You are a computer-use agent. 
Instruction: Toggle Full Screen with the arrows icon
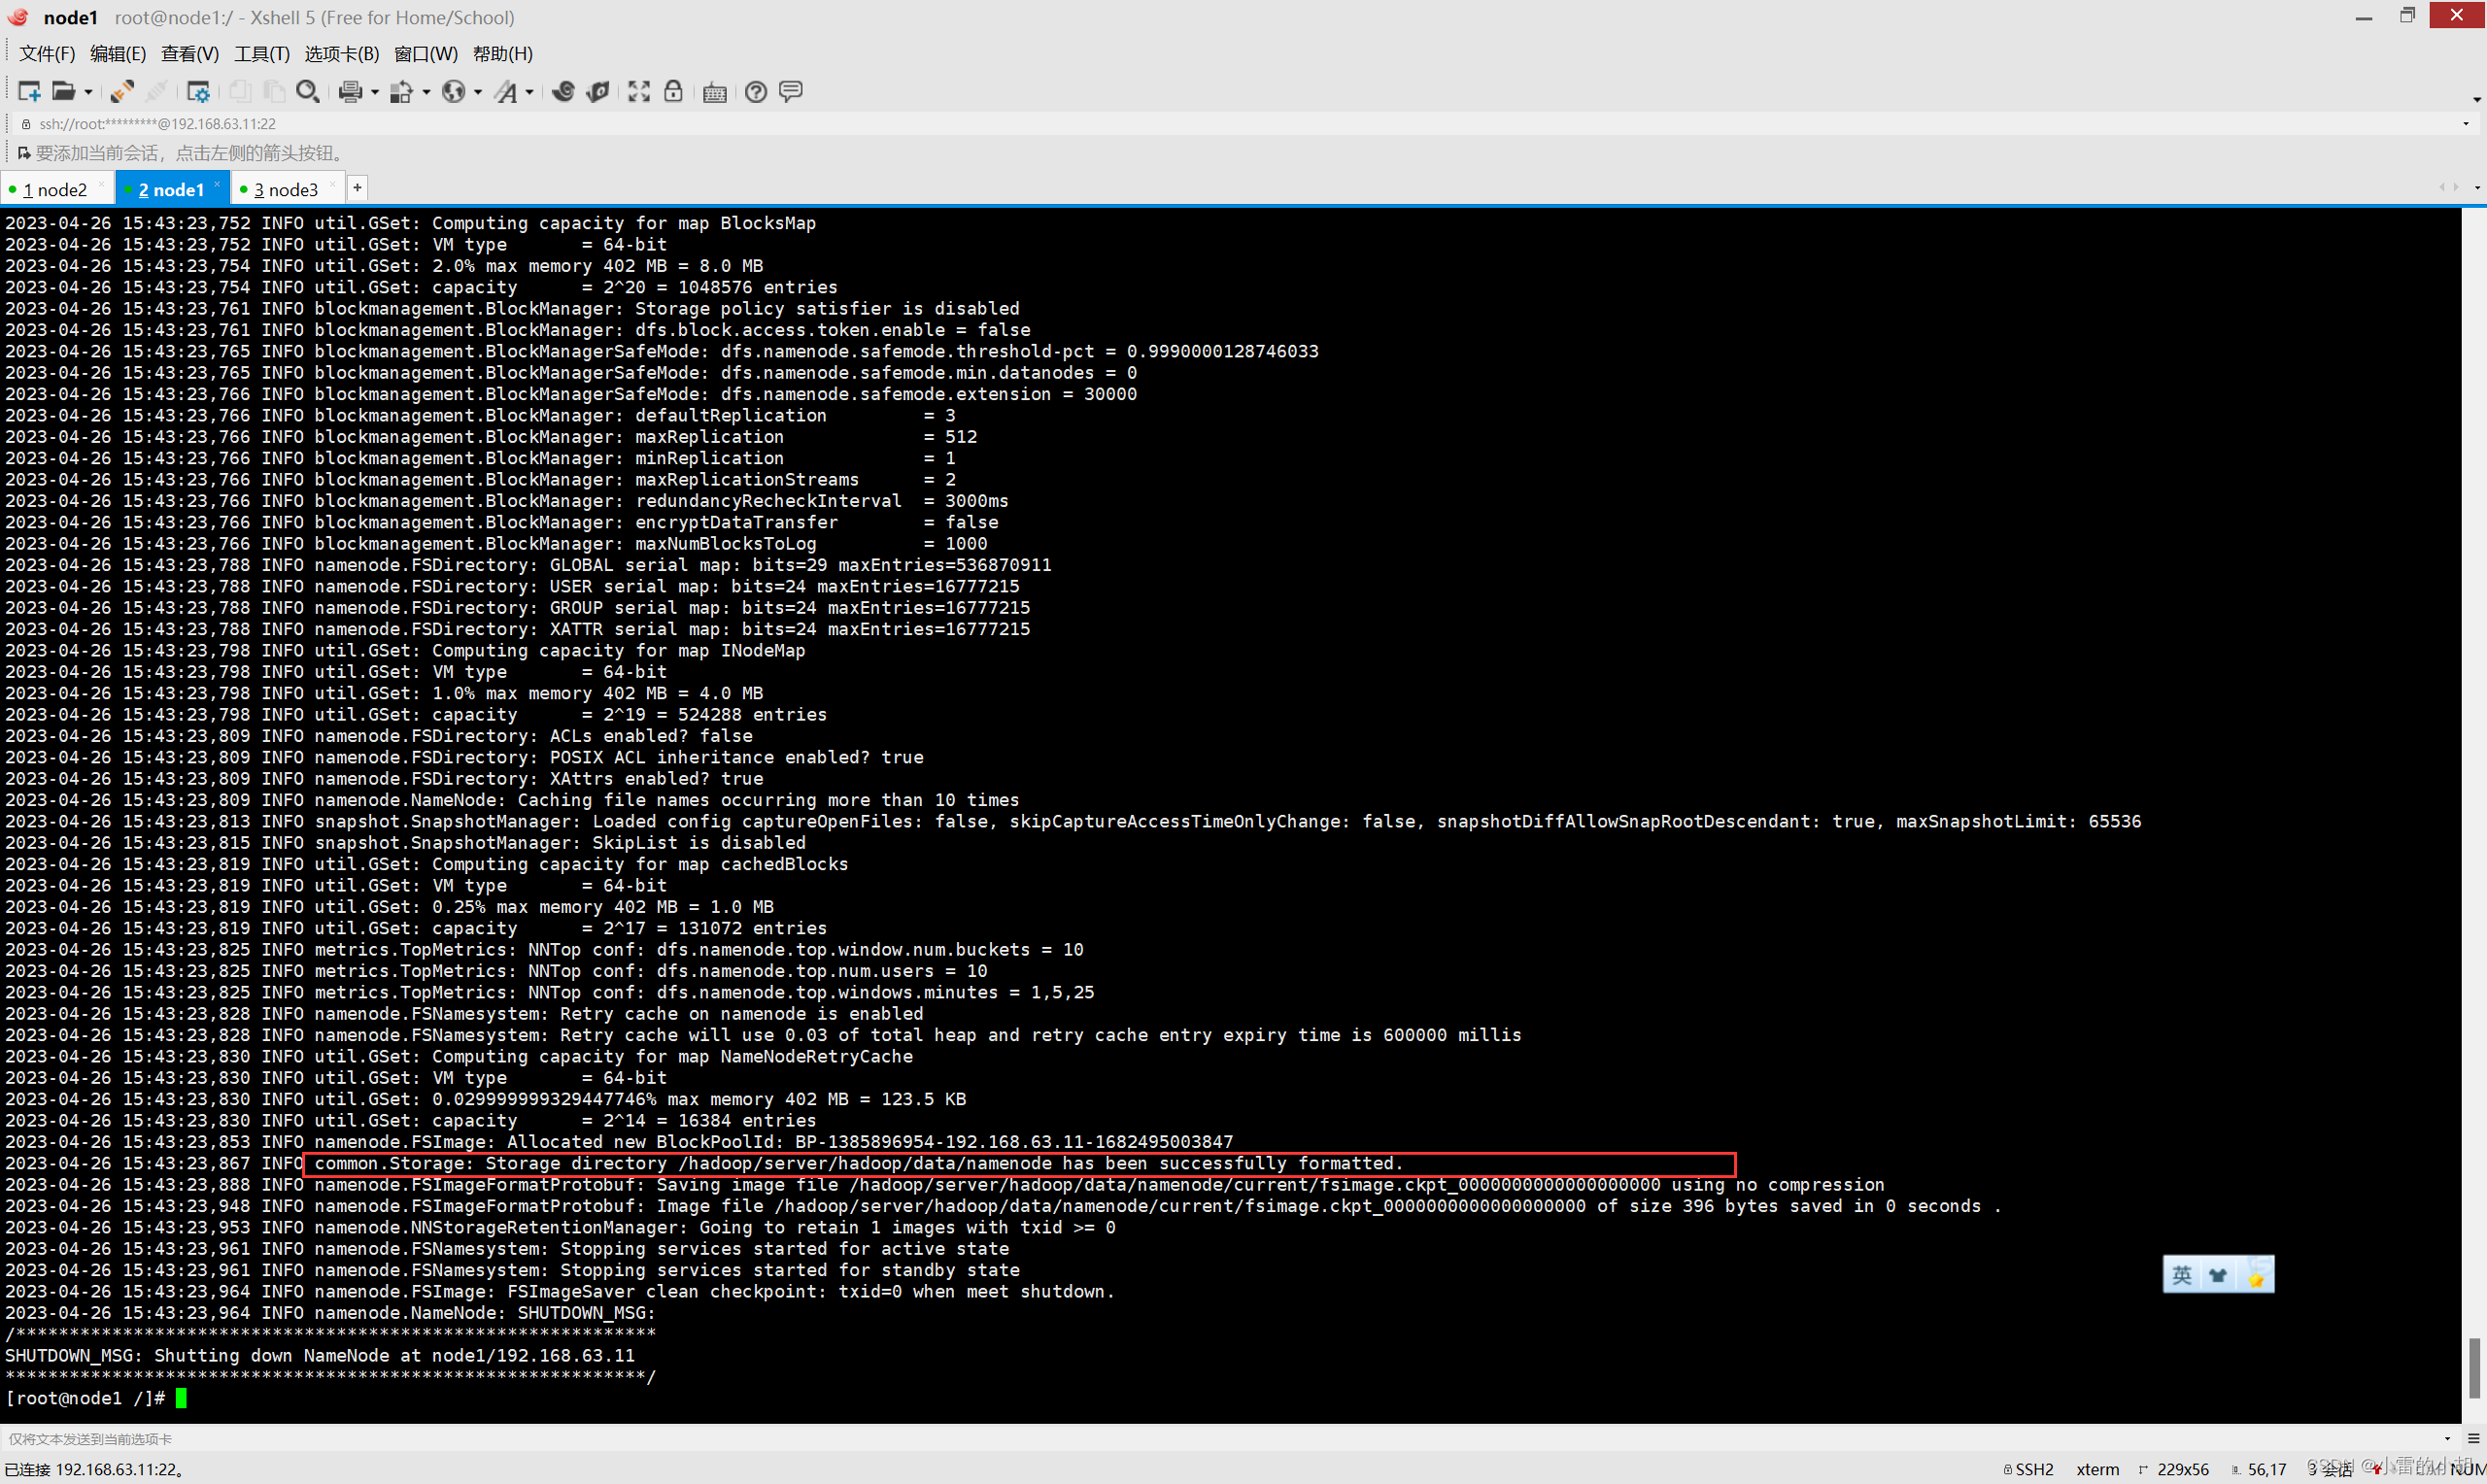639,92
